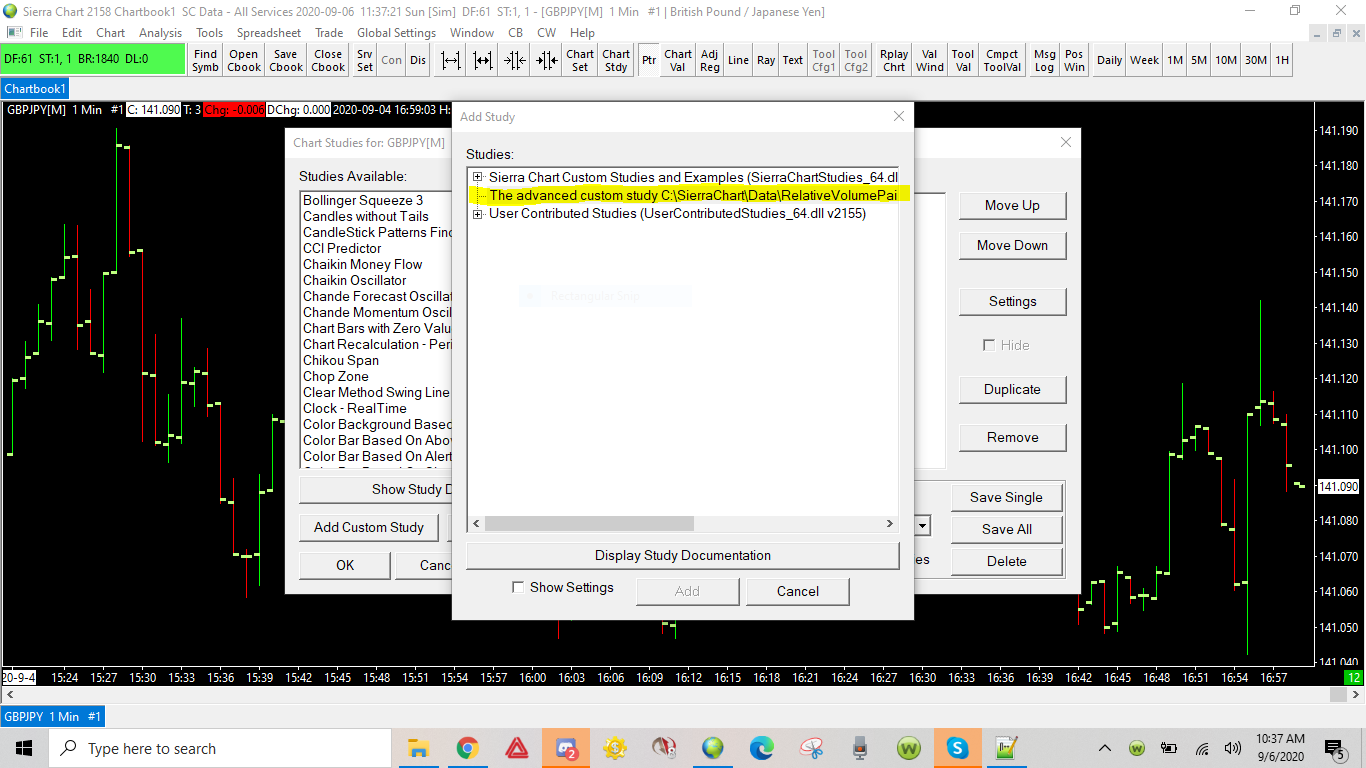This screenshot has height=768, width=1366.
Task: Open Discord from the taskbar
Action: pyautogui.click(x=566, y=748)
